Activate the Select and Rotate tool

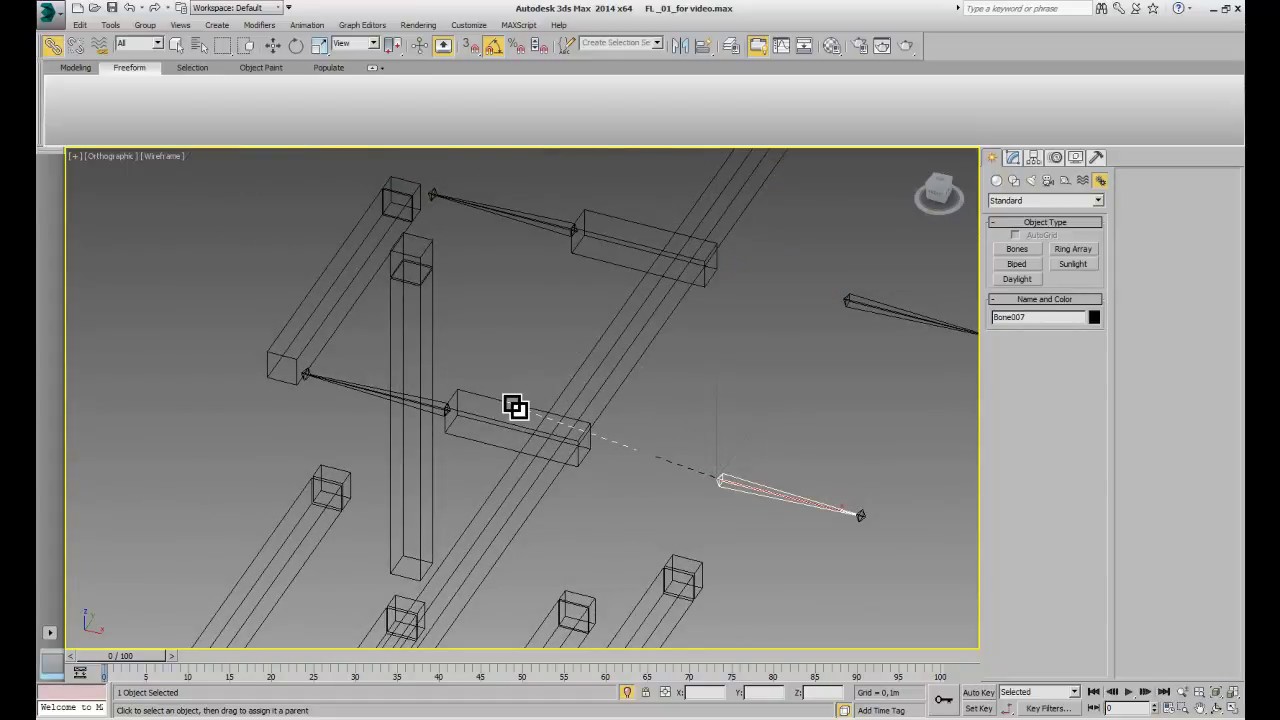[296, 45]
